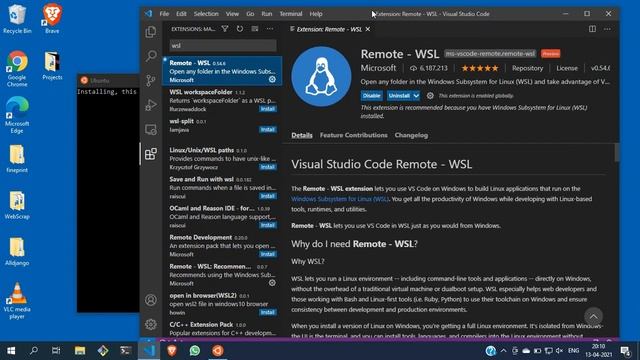Open the action center notifications icon
Screen dimensions: 640x360
[x=625, y=351]
